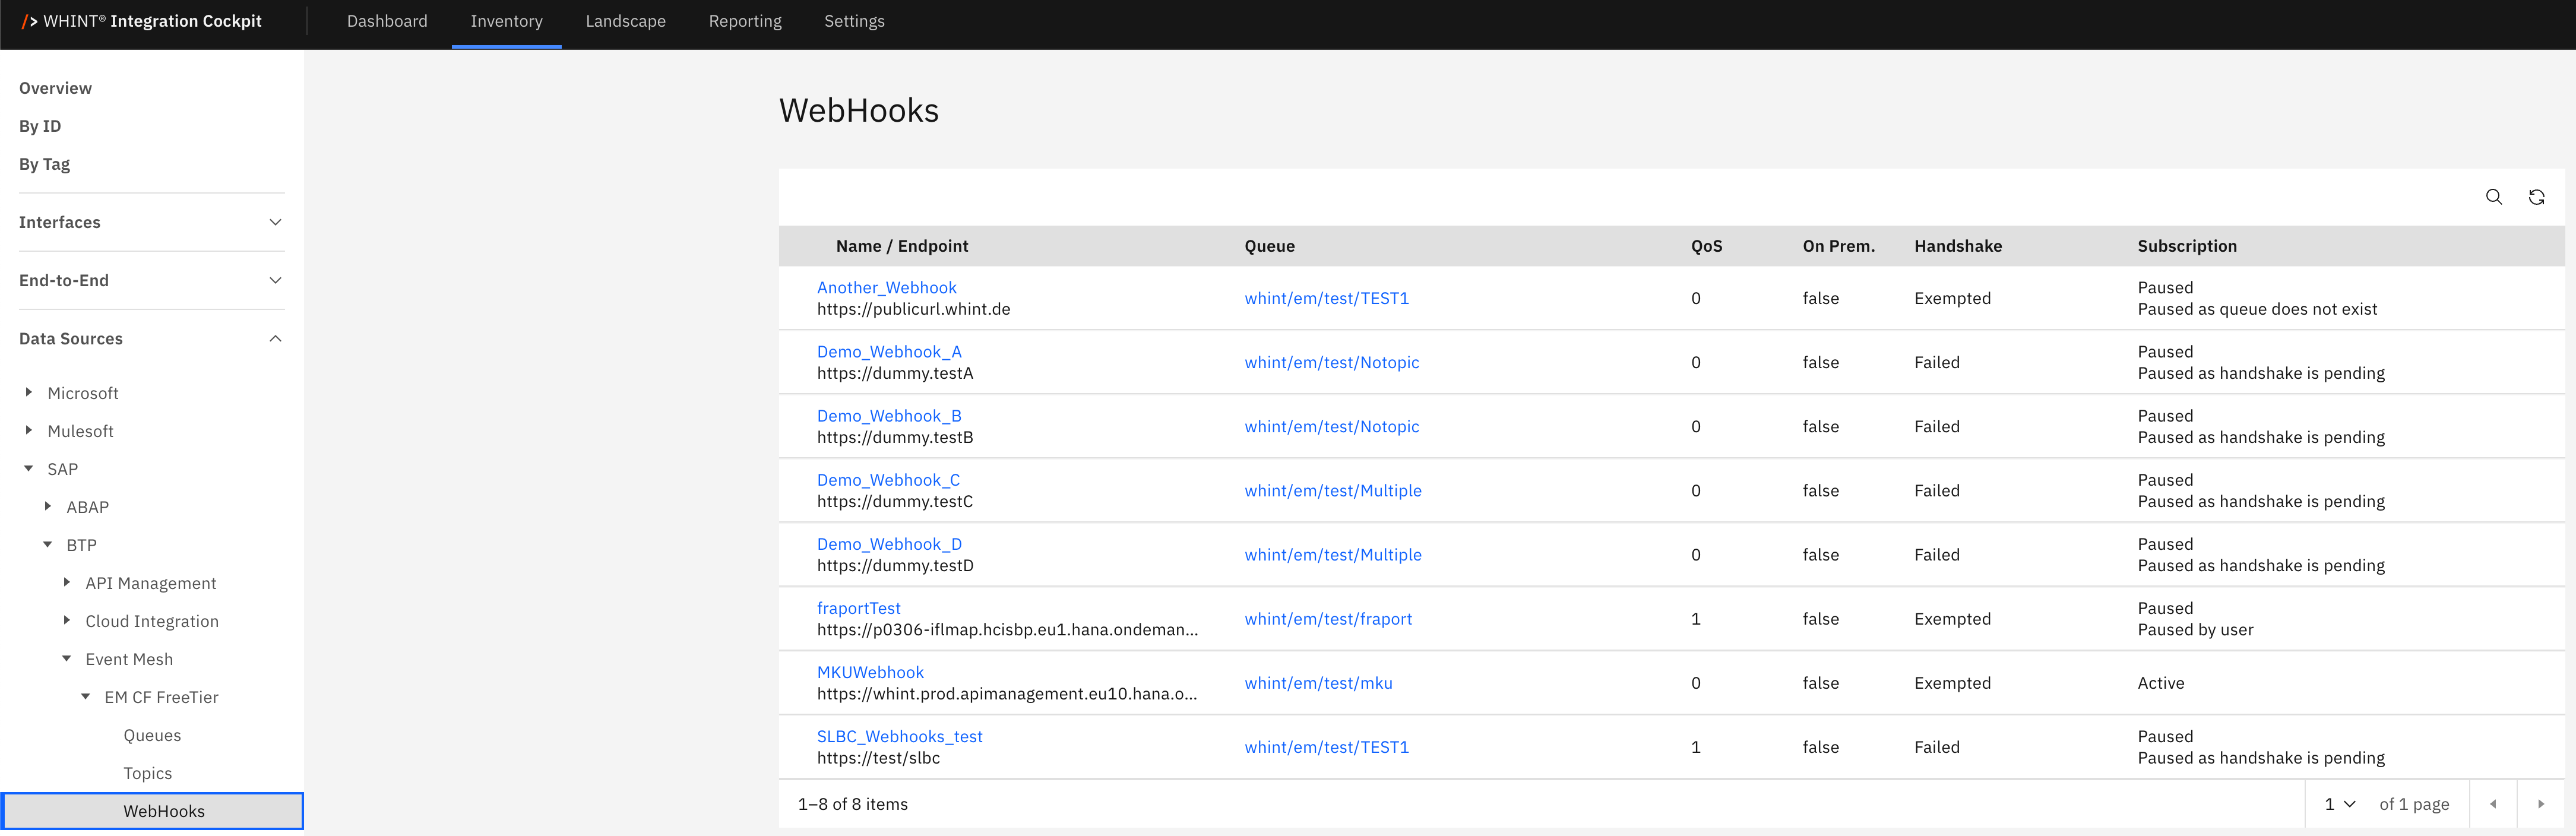Click the WHINT Integration Cockpit logo
The height and width of the screenshot is (836, 2576).
[x=142, y=21]
